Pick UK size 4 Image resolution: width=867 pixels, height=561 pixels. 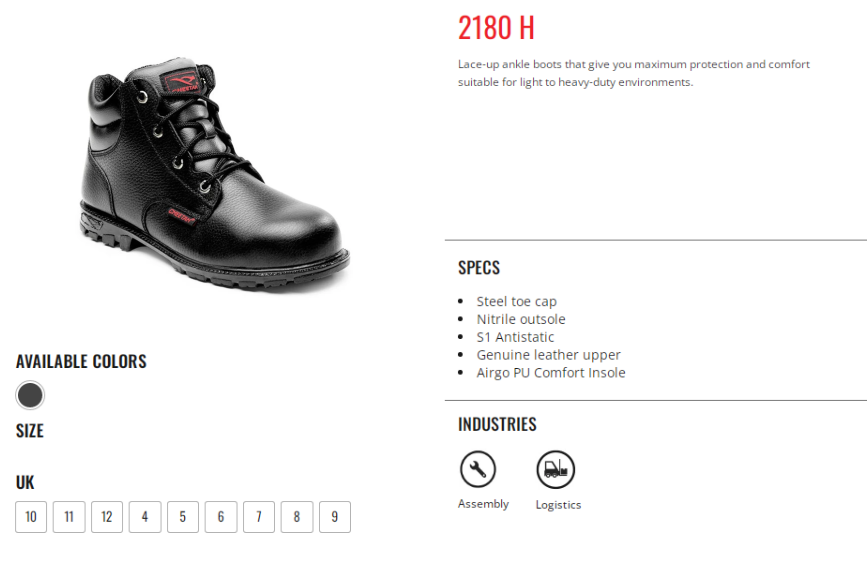coord(145,517)
